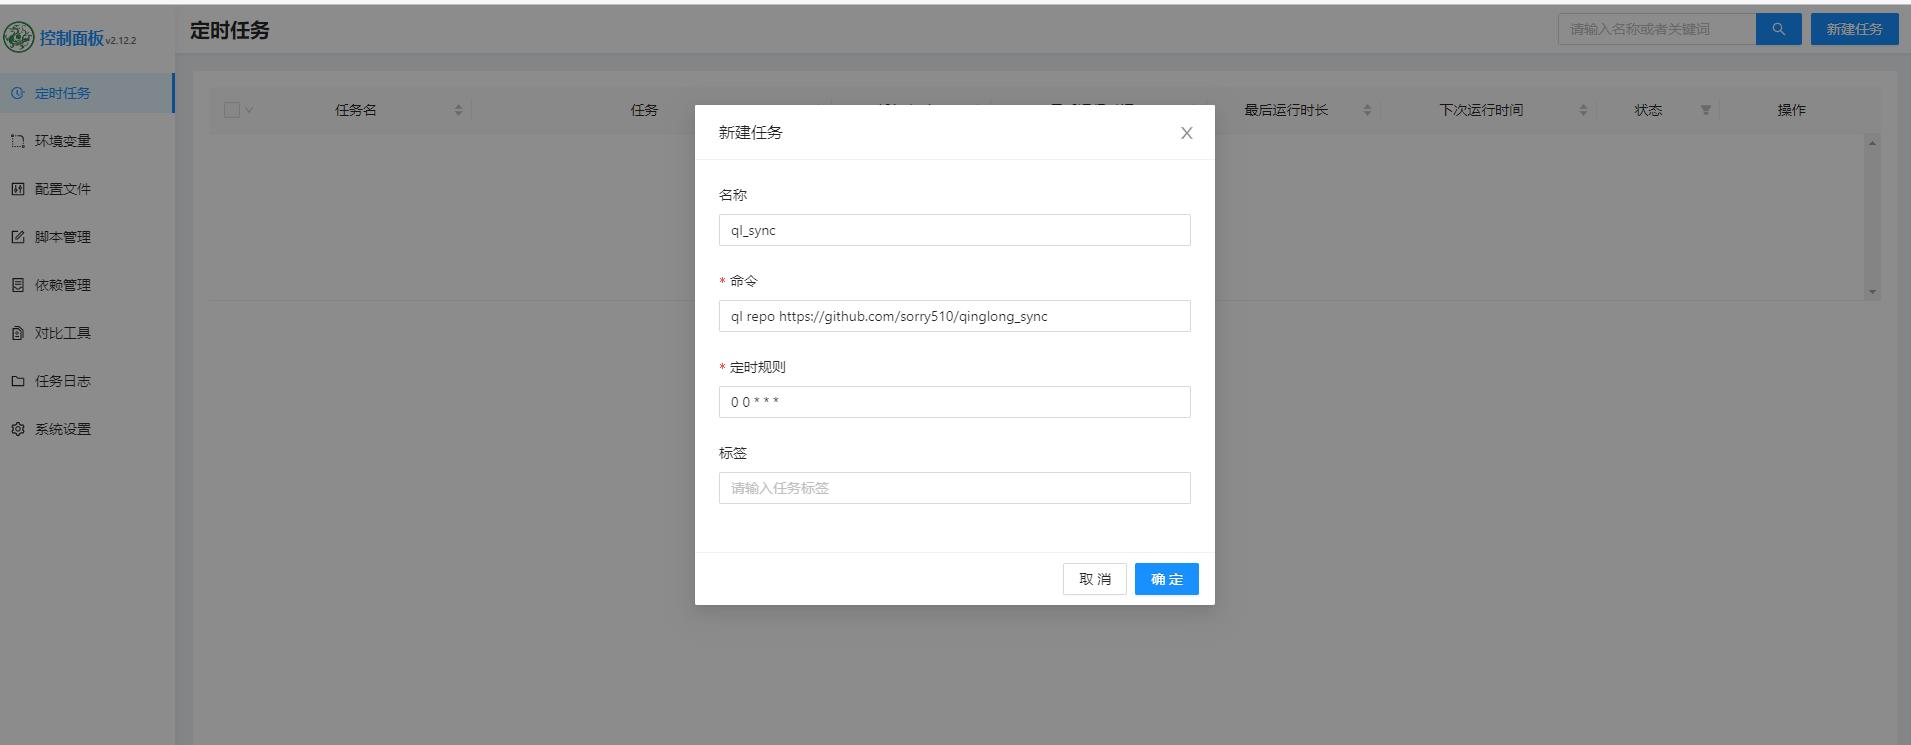Open 定时任务 in the sidebar

(x=87, y=93)
